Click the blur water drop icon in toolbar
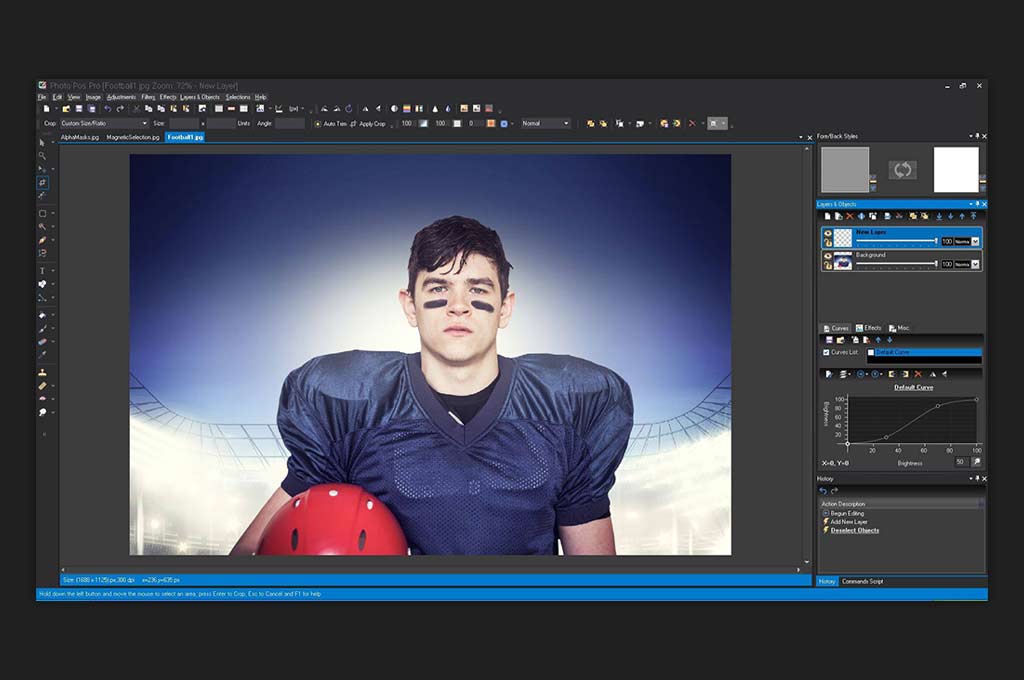The height and width of the screenshot is (680, 1024). [448, 109]
